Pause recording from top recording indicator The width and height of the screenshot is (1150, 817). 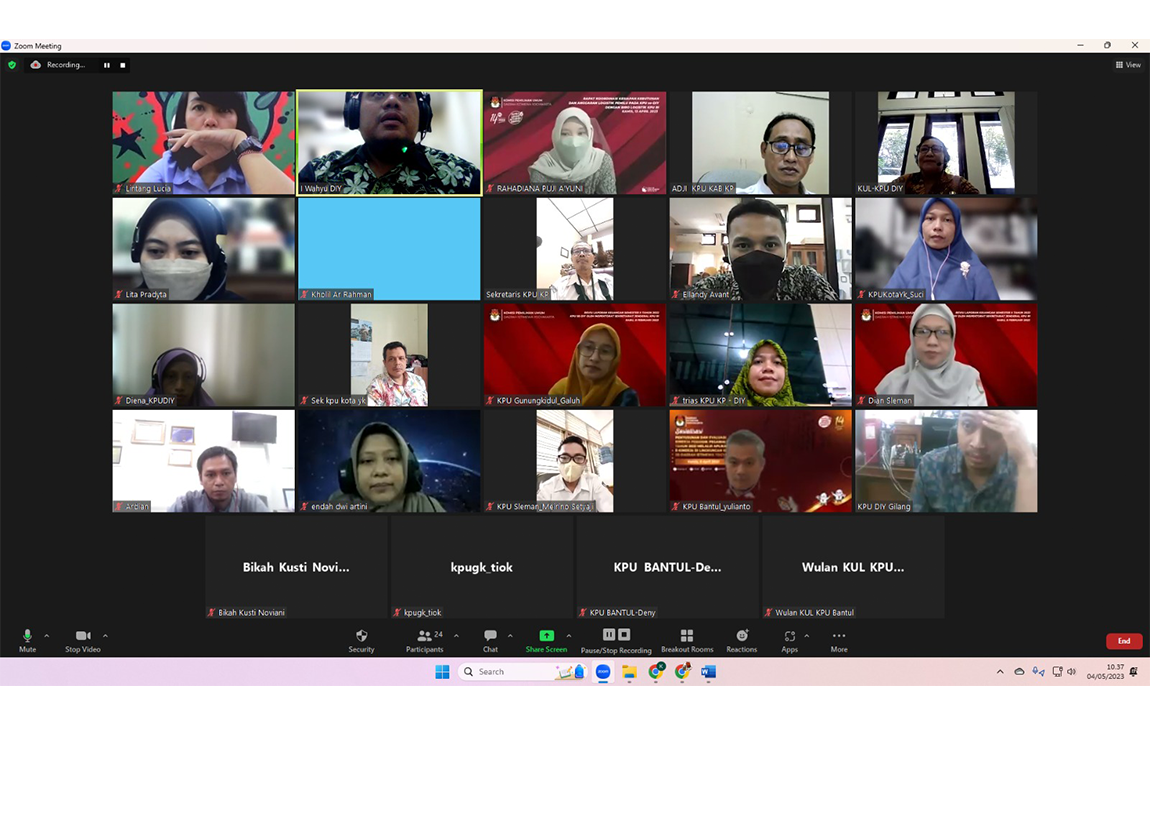click(107, 65)
